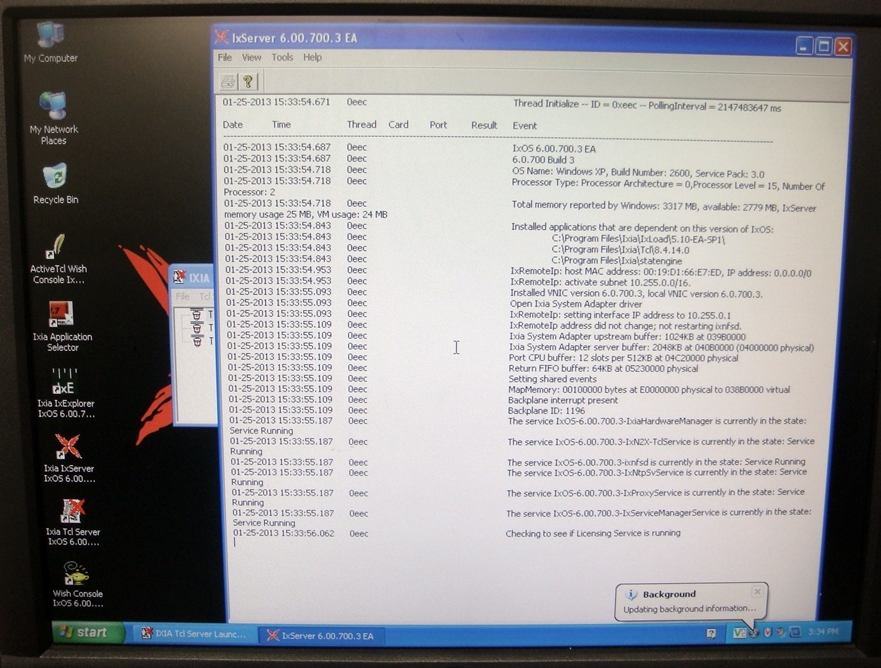Click the "Event" column header text
Viewport: 881px width, 668px height.
(524, 126)
